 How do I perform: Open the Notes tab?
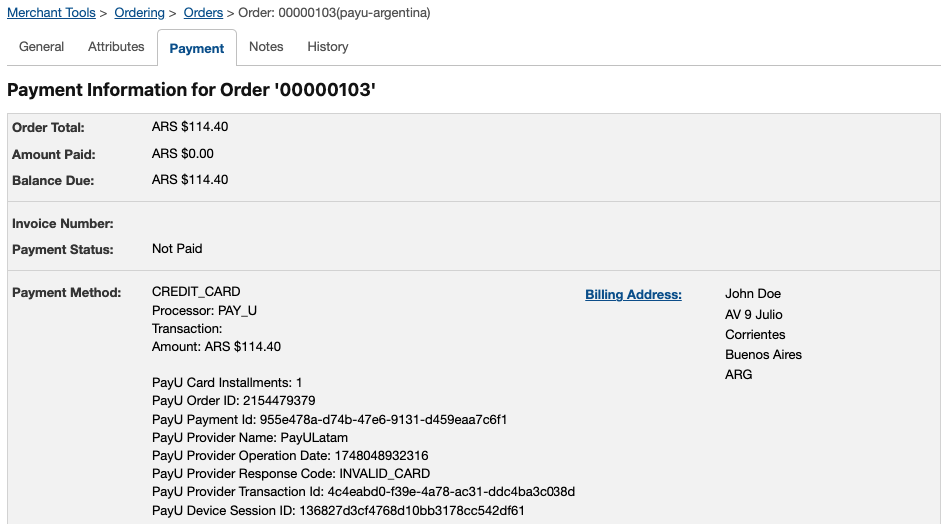coord(266,47)
